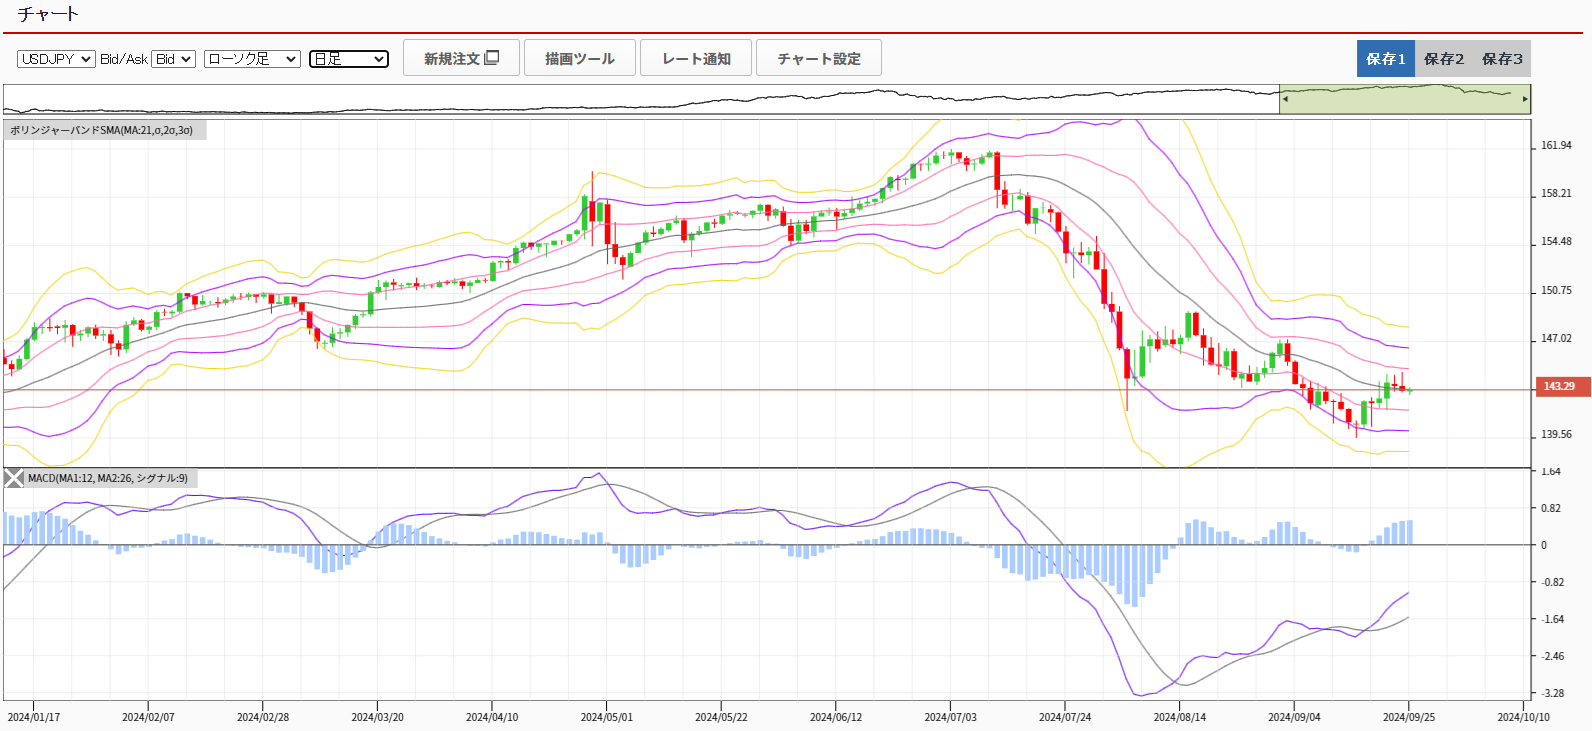Viewport: 1592px width, 731px height.
Task: Click the 2024/02/07 date axis label
Action: 148,717
